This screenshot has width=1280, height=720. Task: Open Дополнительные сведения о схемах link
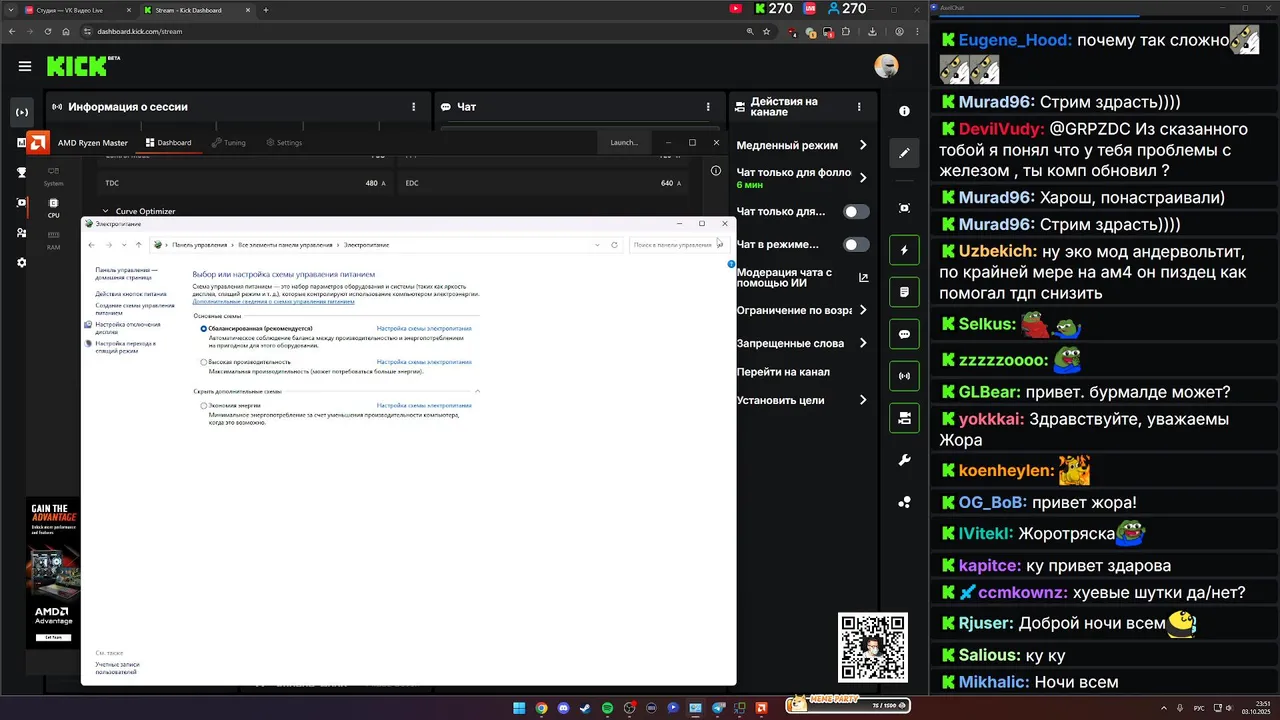[x=273, y=301]
